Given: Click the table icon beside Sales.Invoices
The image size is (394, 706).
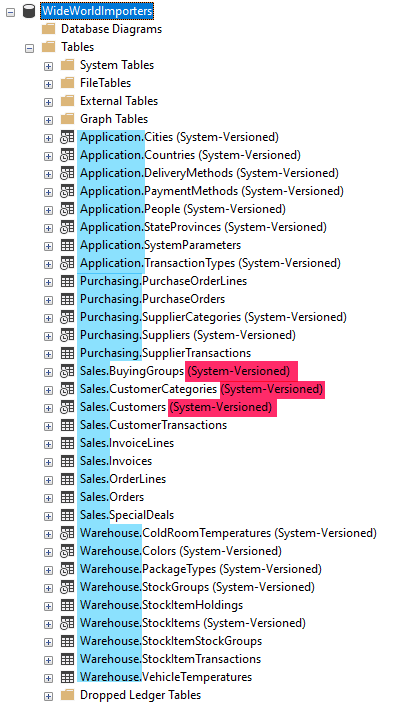Looking at the screenshot, I should [x=67, y=462].
